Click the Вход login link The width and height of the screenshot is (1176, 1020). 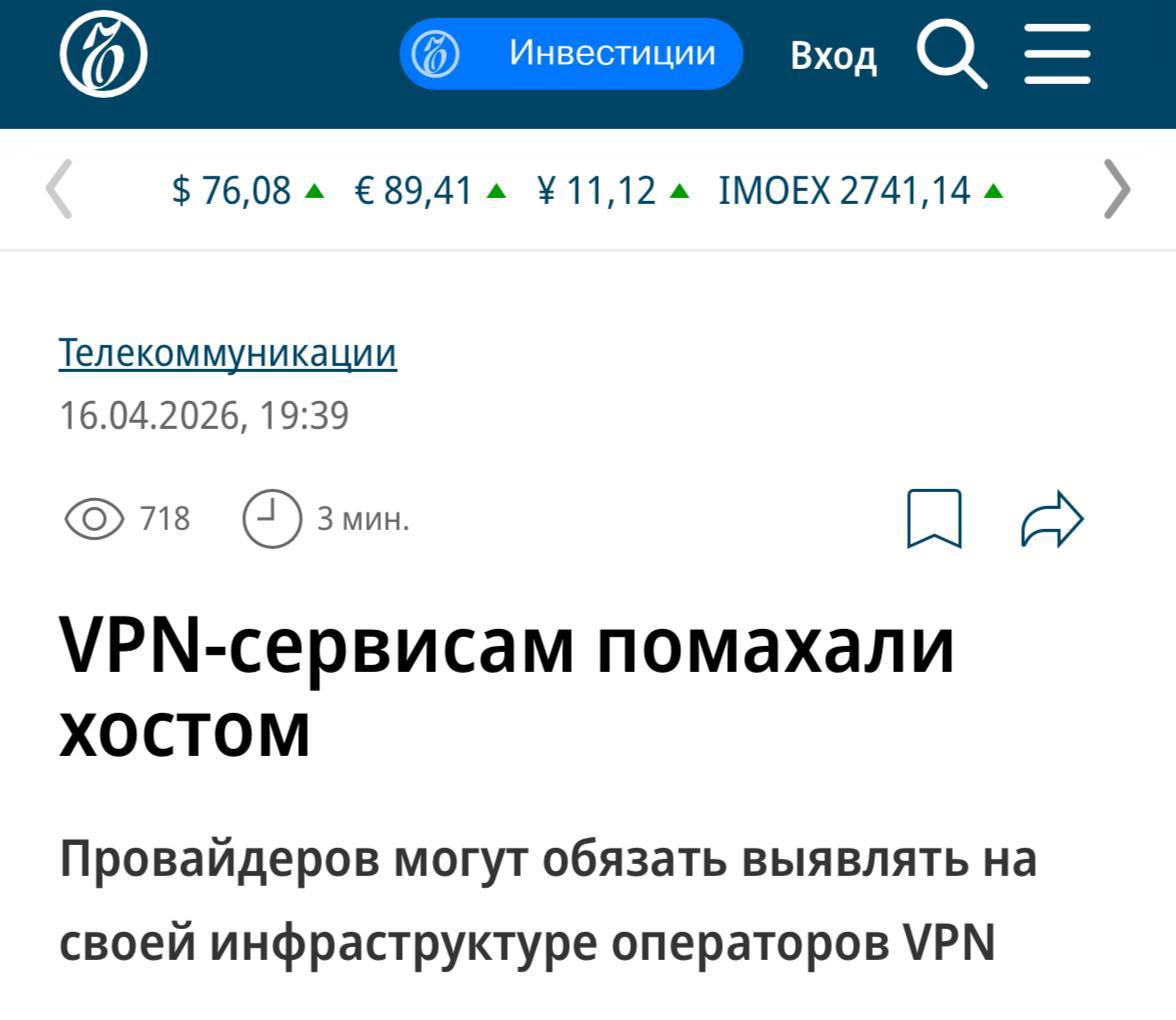[833, 56]
